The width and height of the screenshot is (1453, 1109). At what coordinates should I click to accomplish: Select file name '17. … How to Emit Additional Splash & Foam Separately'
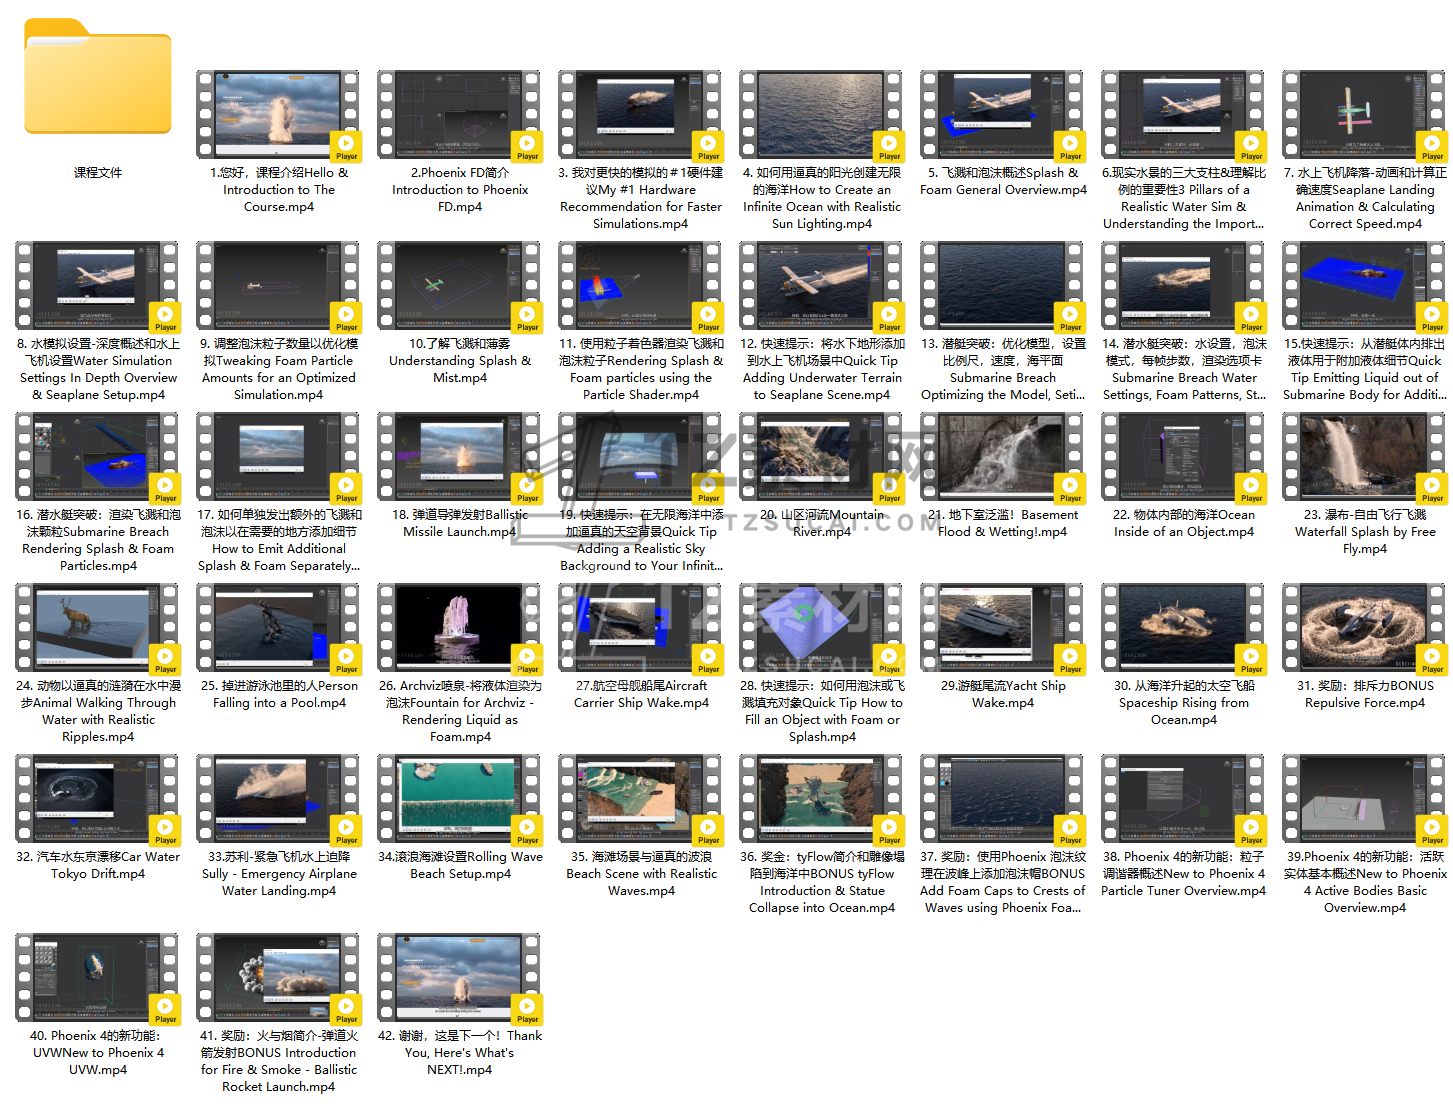tap(279, 540)
